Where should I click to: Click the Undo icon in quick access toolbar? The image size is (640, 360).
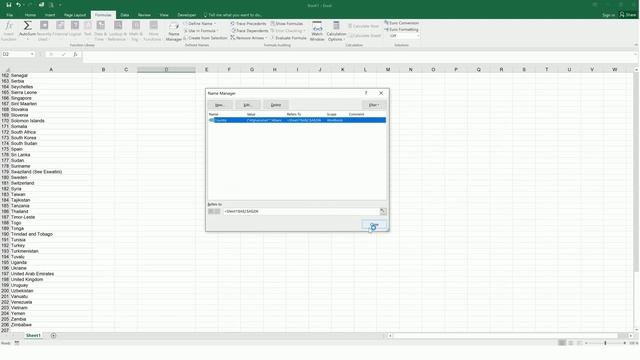(18, 5)
